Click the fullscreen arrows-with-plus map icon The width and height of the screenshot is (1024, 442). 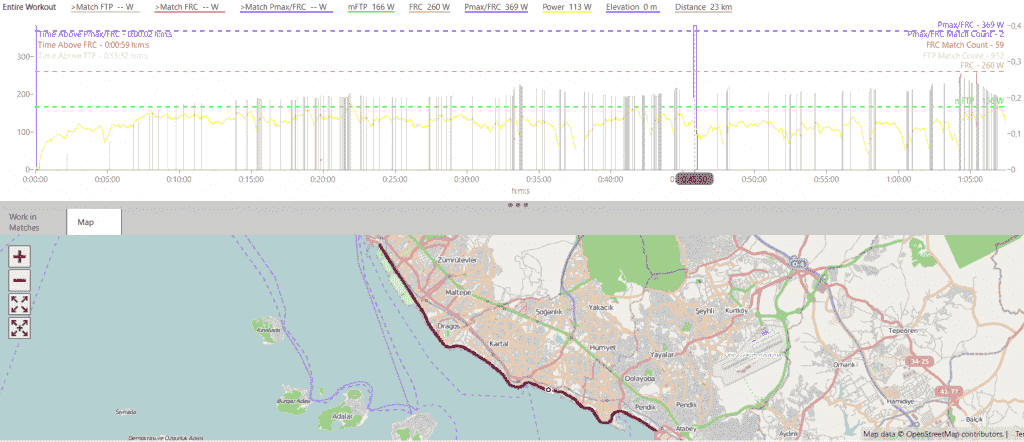[x=19, y=327]
